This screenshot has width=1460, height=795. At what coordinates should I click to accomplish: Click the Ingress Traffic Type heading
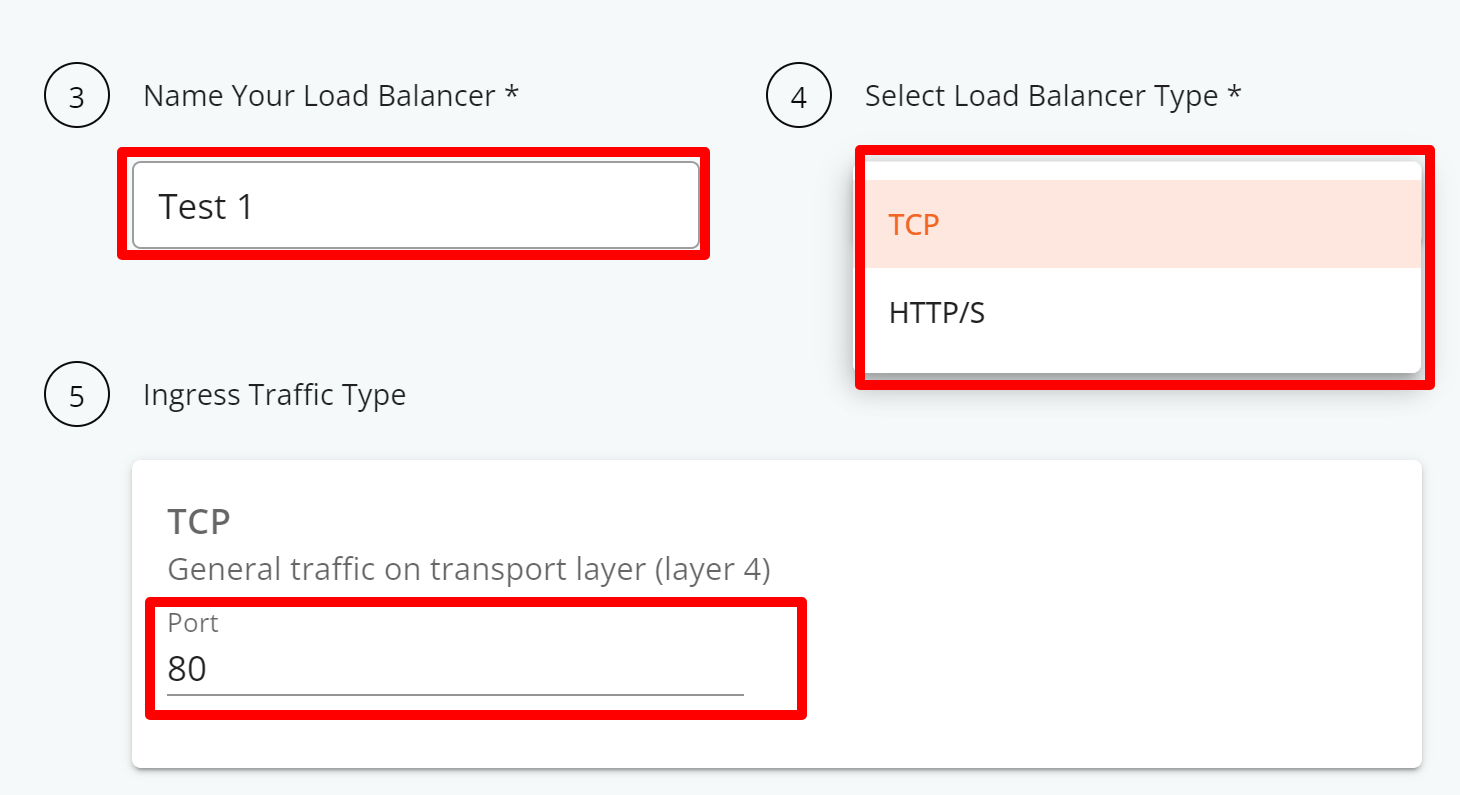pyautogui.click(x=274, y=395)
